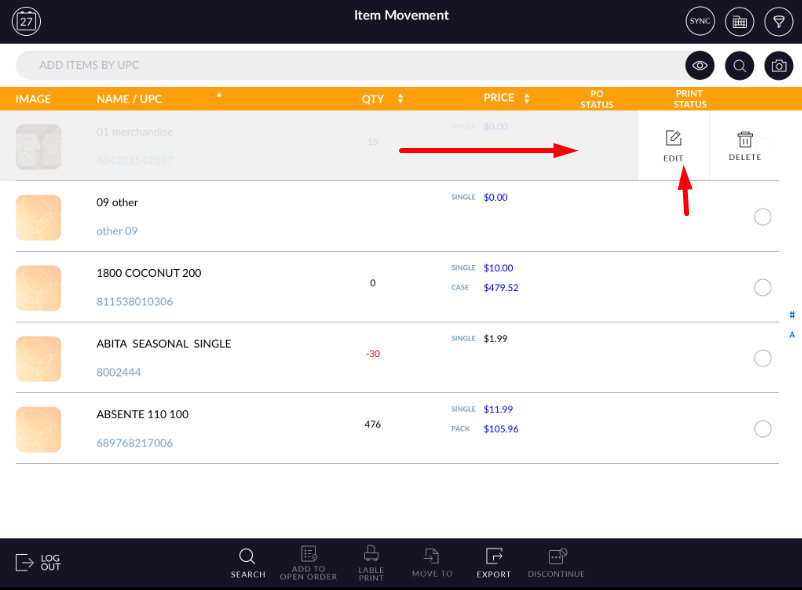
Task: Select radio button for ABITA SEASONAL SINGLE
Action: point(762,358)
